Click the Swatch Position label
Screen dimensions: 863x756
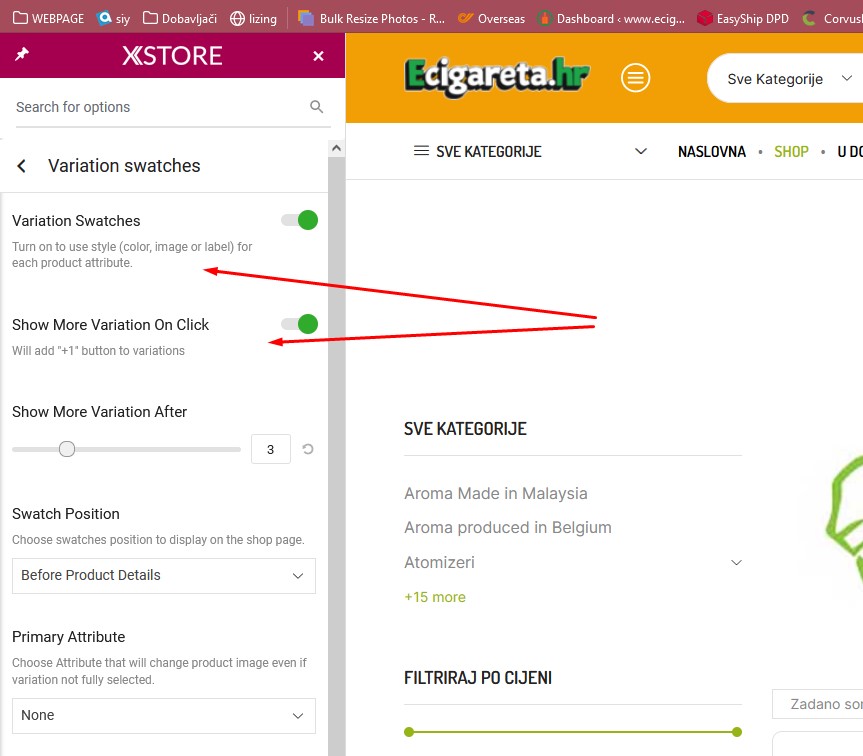[65, 514]
